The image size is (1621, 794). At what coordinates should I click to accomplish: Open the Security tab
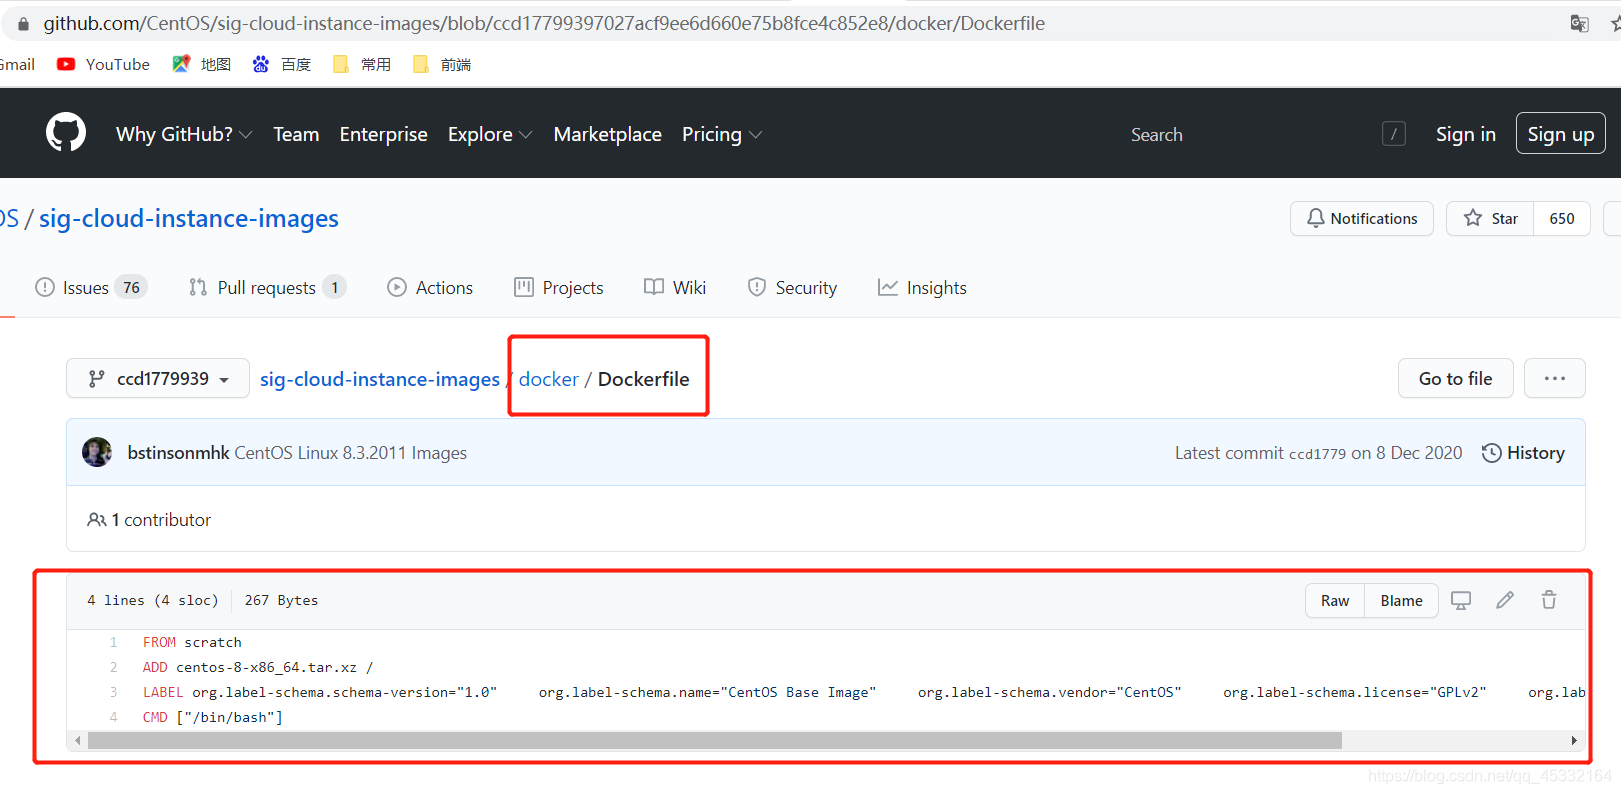(792, 288)
